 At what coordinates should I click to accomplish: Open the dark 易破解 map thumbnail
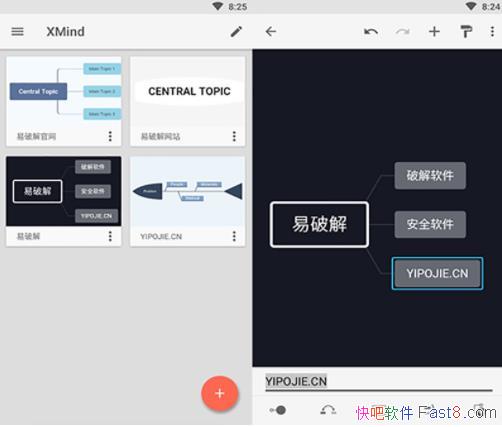tap(64, 191)
